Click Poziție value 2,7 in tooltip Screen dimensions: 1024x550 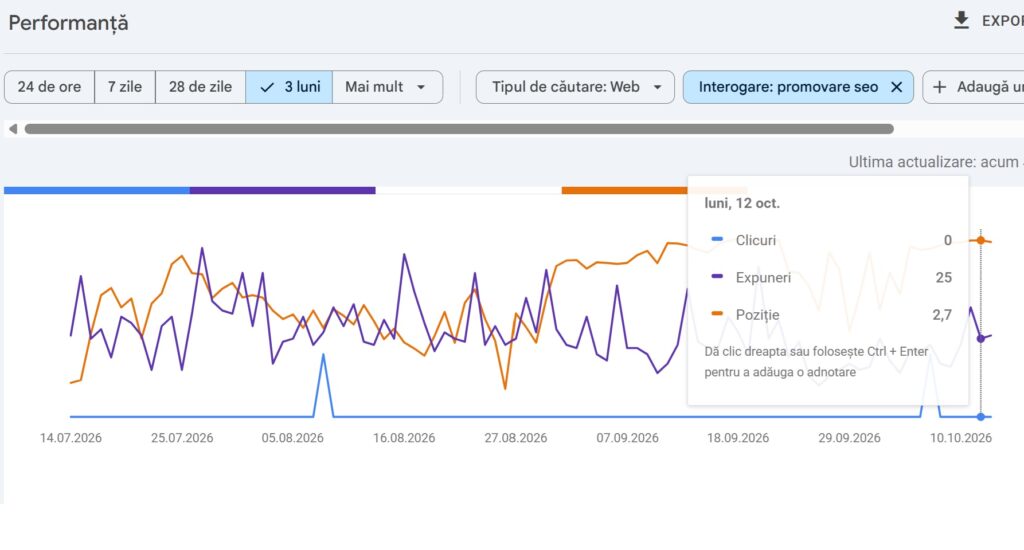click(x=942, y=315)
